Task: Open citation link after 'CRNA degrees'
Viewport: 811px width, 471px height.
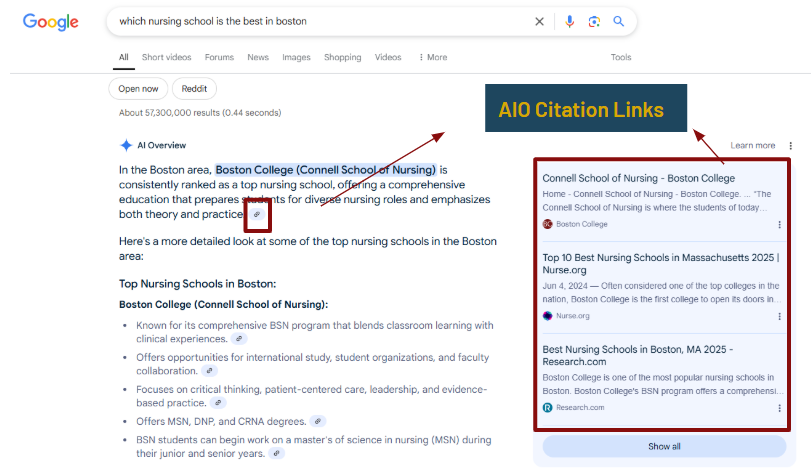Action: coord(318,421)
